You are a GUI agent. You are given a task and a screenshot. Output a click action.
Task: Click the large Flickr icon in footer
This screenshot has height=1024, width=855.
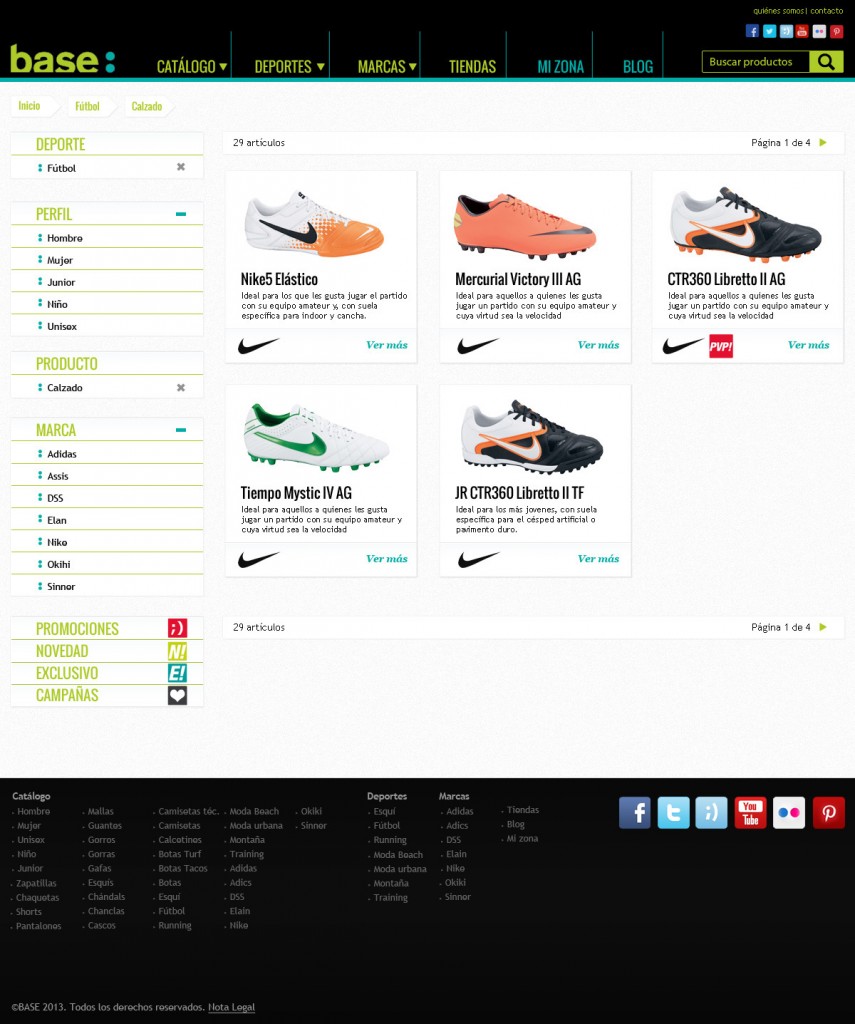(x=789, y=812)
